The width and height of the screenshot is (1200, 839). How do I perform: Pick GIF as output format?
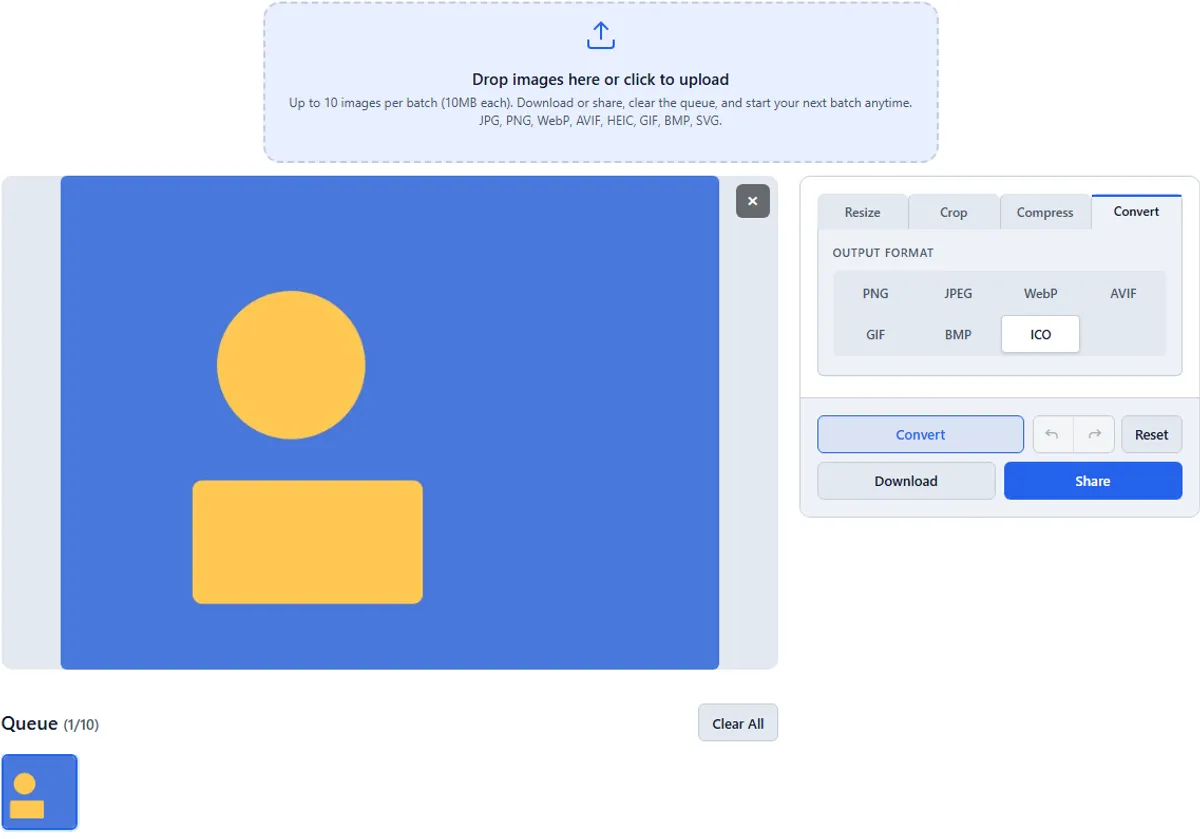[876, 335]
